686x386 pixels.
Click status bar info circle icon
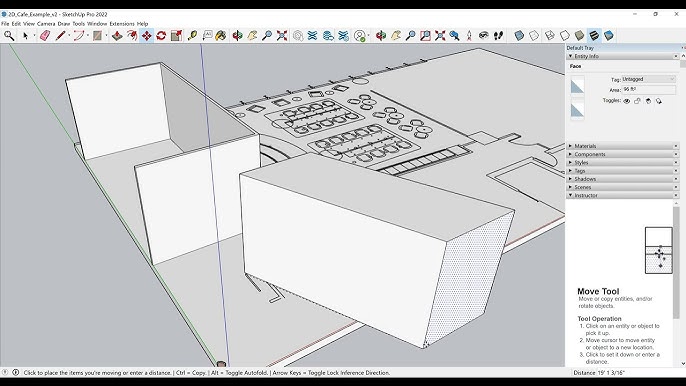pyautogui.click(x=16, y=372)
